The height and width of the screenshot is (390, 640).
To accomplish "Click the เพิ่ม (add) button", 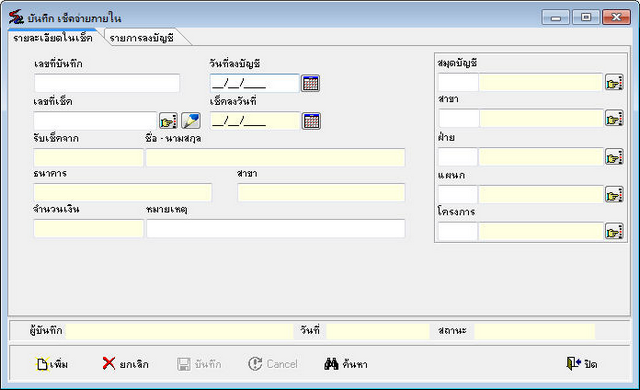I will click(x=52, y=364).
